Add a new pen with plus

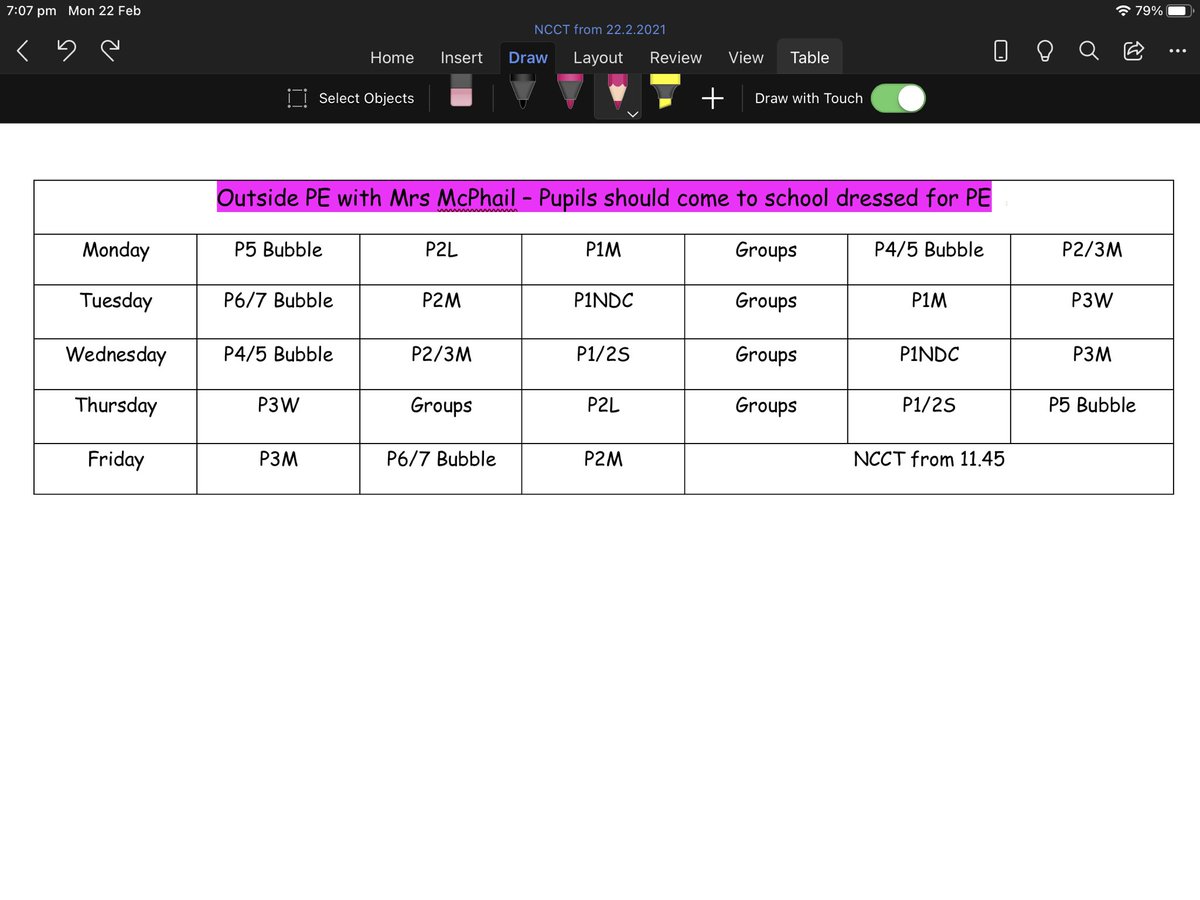point(712,98)
